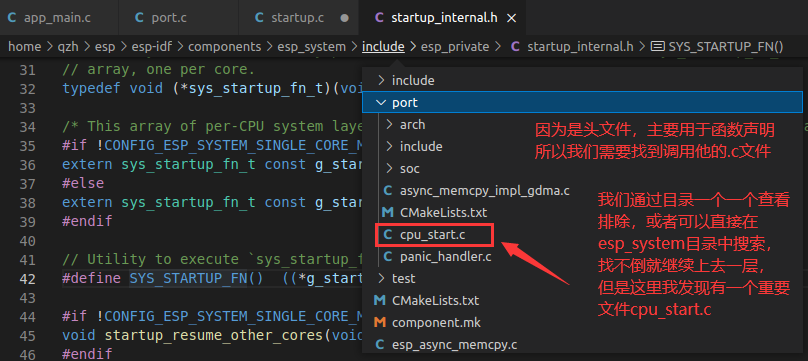808x361 pixels.
Task: Click the C file icon on port.c tab
Action: (139, 18)
